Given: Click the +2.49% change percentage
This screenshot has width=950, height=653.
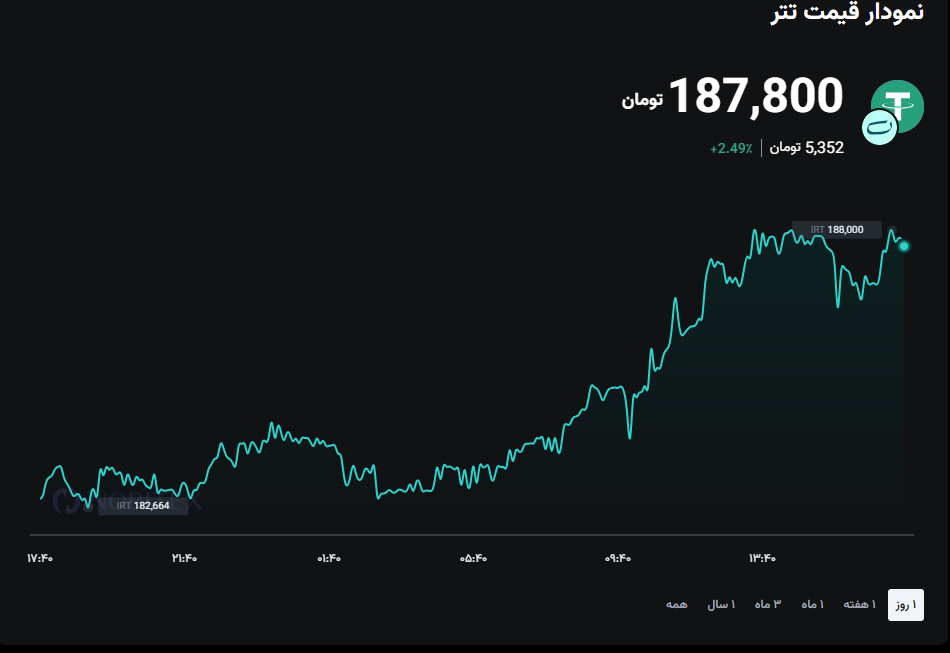Looking at the screenshot, I should pos(731,148).
